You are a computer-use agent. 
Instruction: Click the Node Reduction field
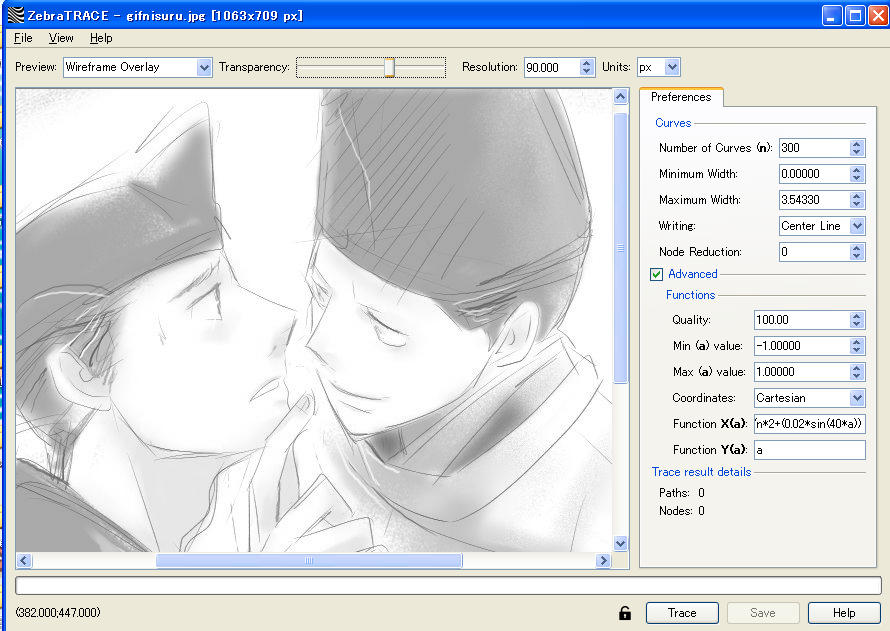click(x=815, y=252)
